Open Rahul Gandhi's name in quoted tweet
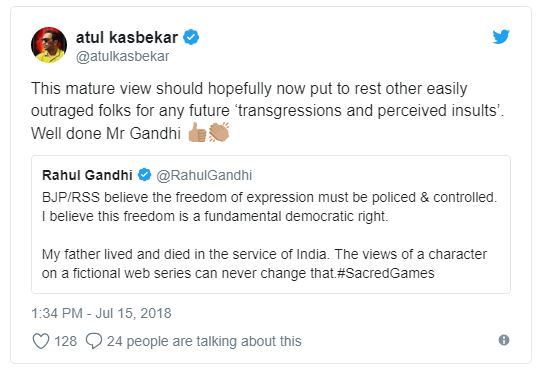The height and width of the screenshot is (374, 541). pyautogui.click(x=87, y=175)
